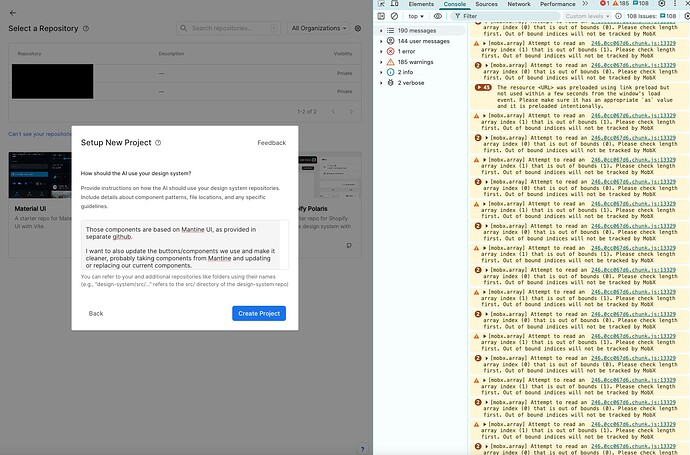Focus console Filter input
690x455 pixels.
505,16
